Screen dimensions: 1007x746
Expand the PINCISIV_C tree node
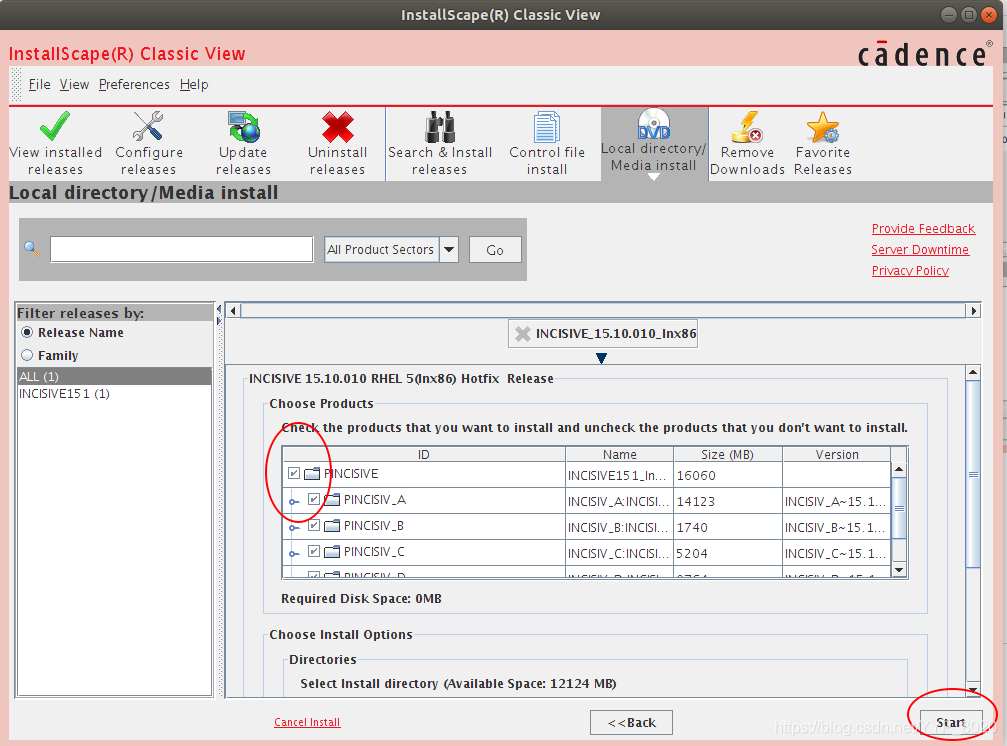click(293, 553)
